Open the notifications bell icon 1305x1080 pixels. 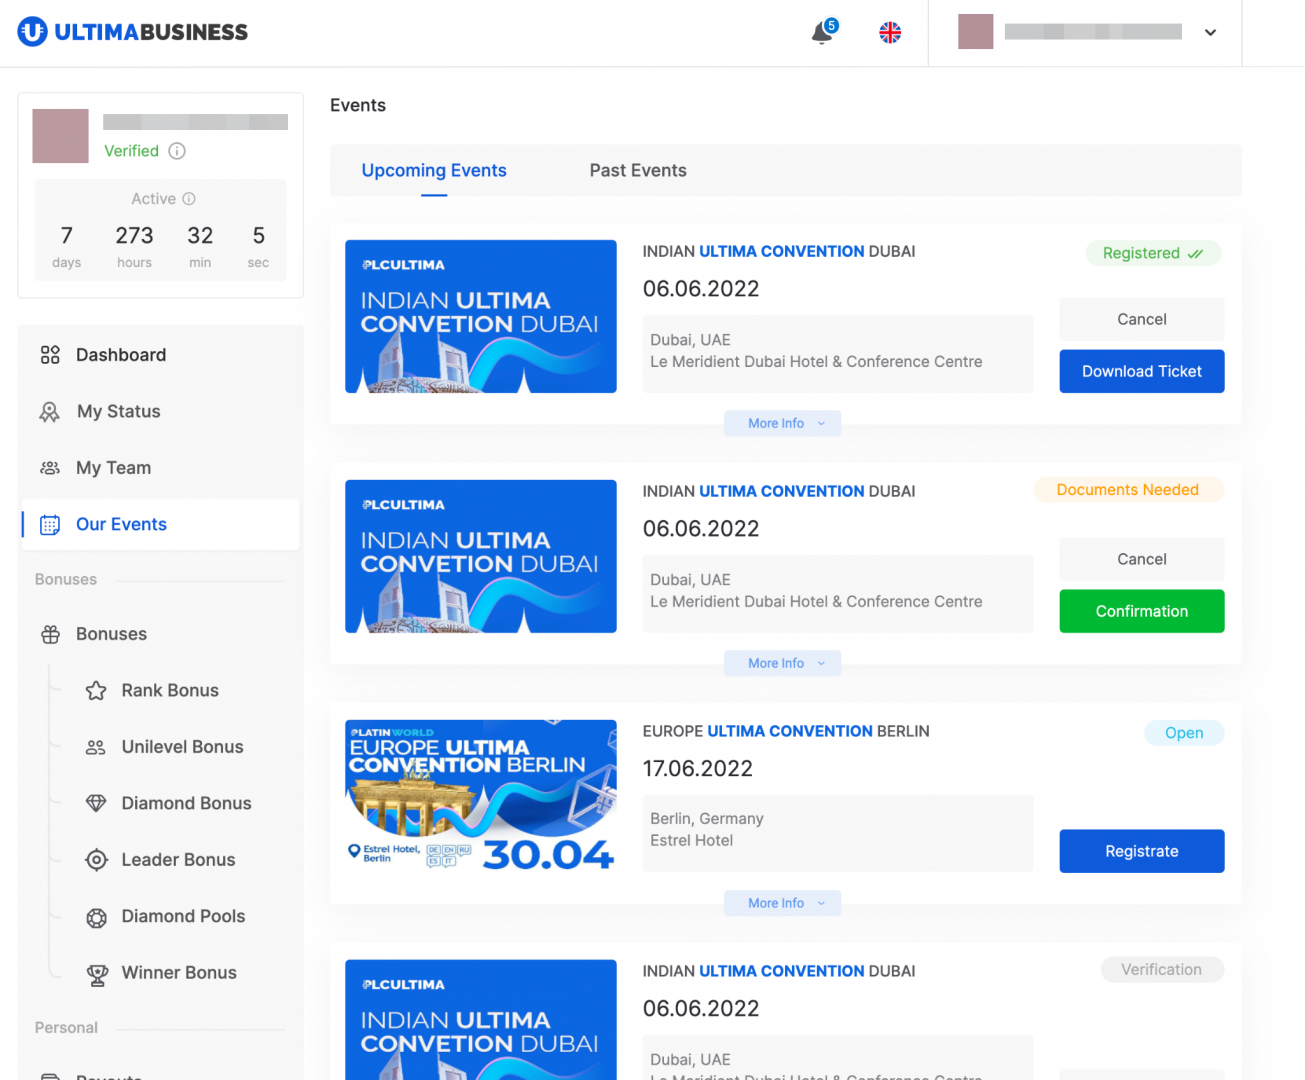pyautogui.click(x=822, y=33)
